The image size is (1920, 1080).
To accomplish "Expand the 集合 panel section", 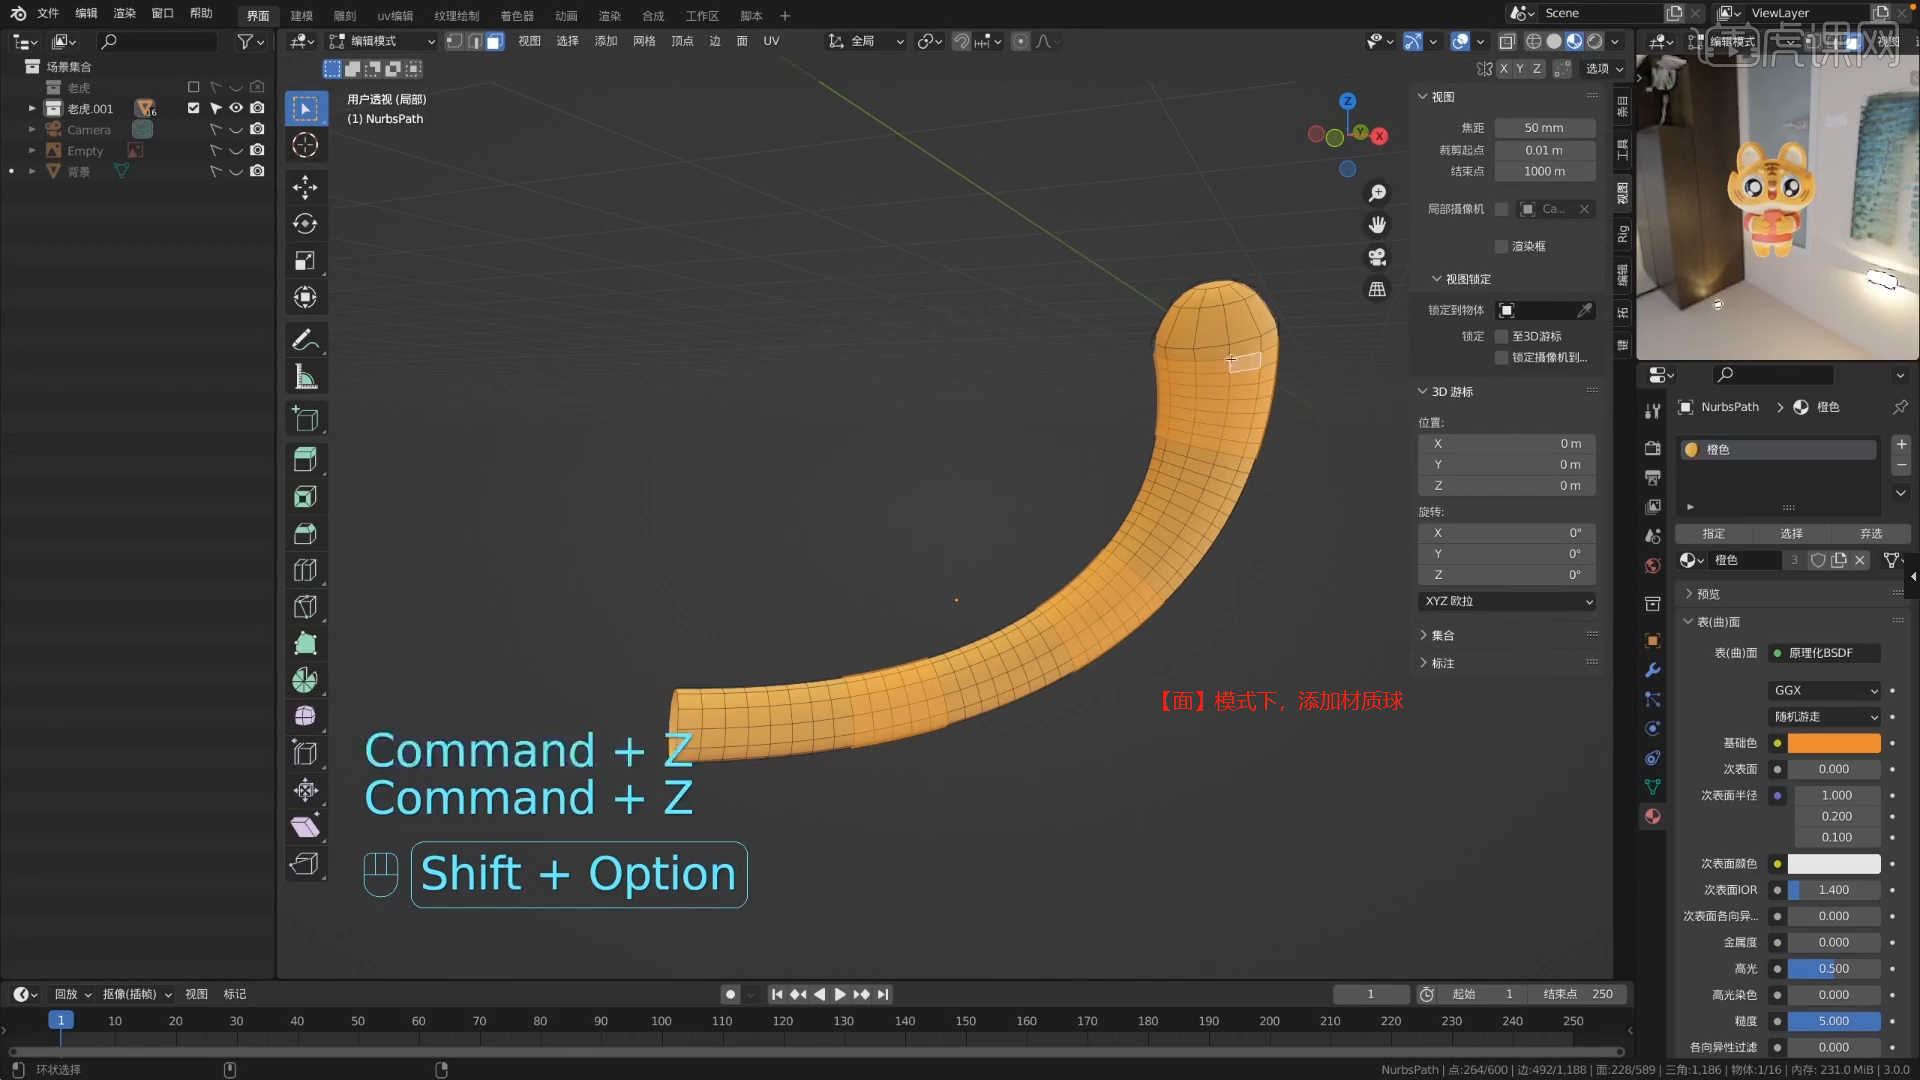I will tap(1442, 635).
